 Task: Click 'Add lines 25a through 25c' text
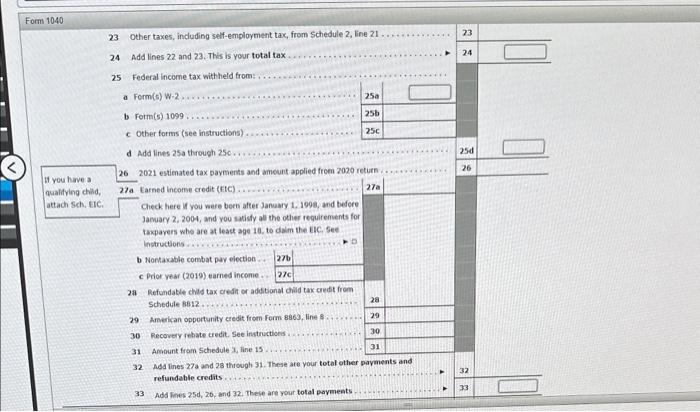point(184,153)
